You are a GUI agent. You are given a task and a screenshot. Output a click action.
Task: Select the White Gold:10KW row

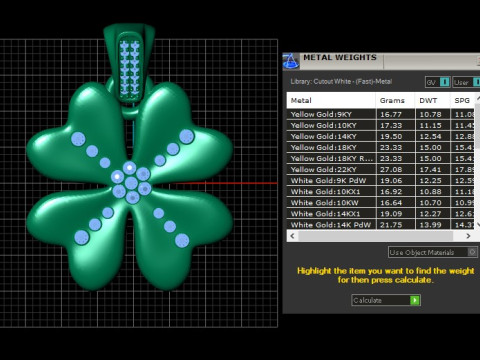[381, 202]
